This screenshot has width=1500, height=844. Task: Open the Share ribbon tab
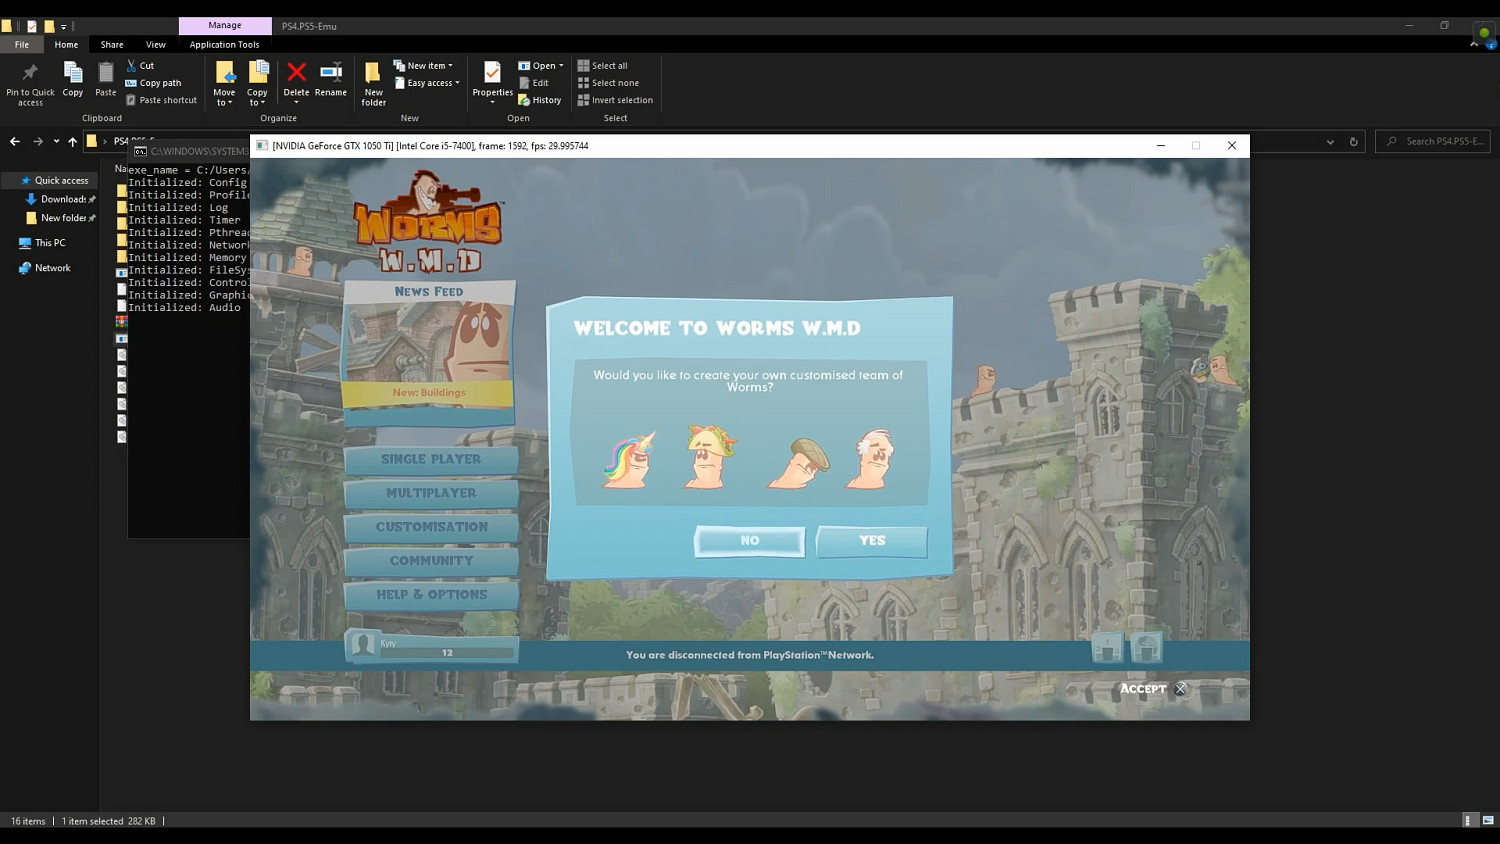(112, 44)
